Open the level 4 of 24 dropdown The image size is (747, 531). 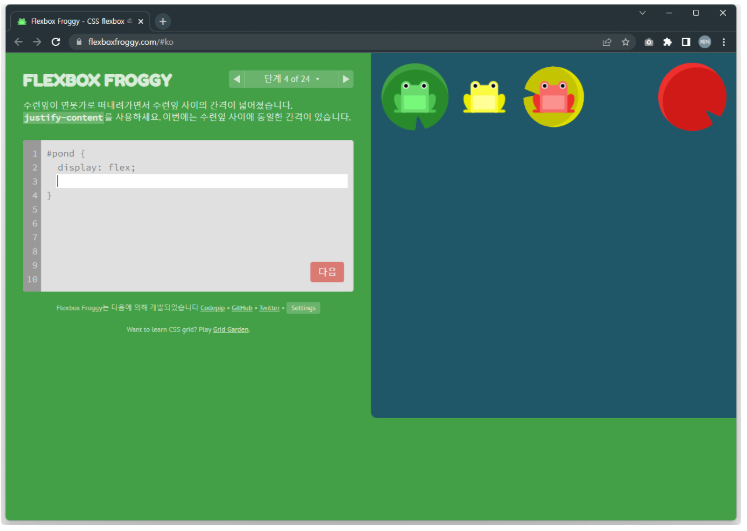pos(292,79)
